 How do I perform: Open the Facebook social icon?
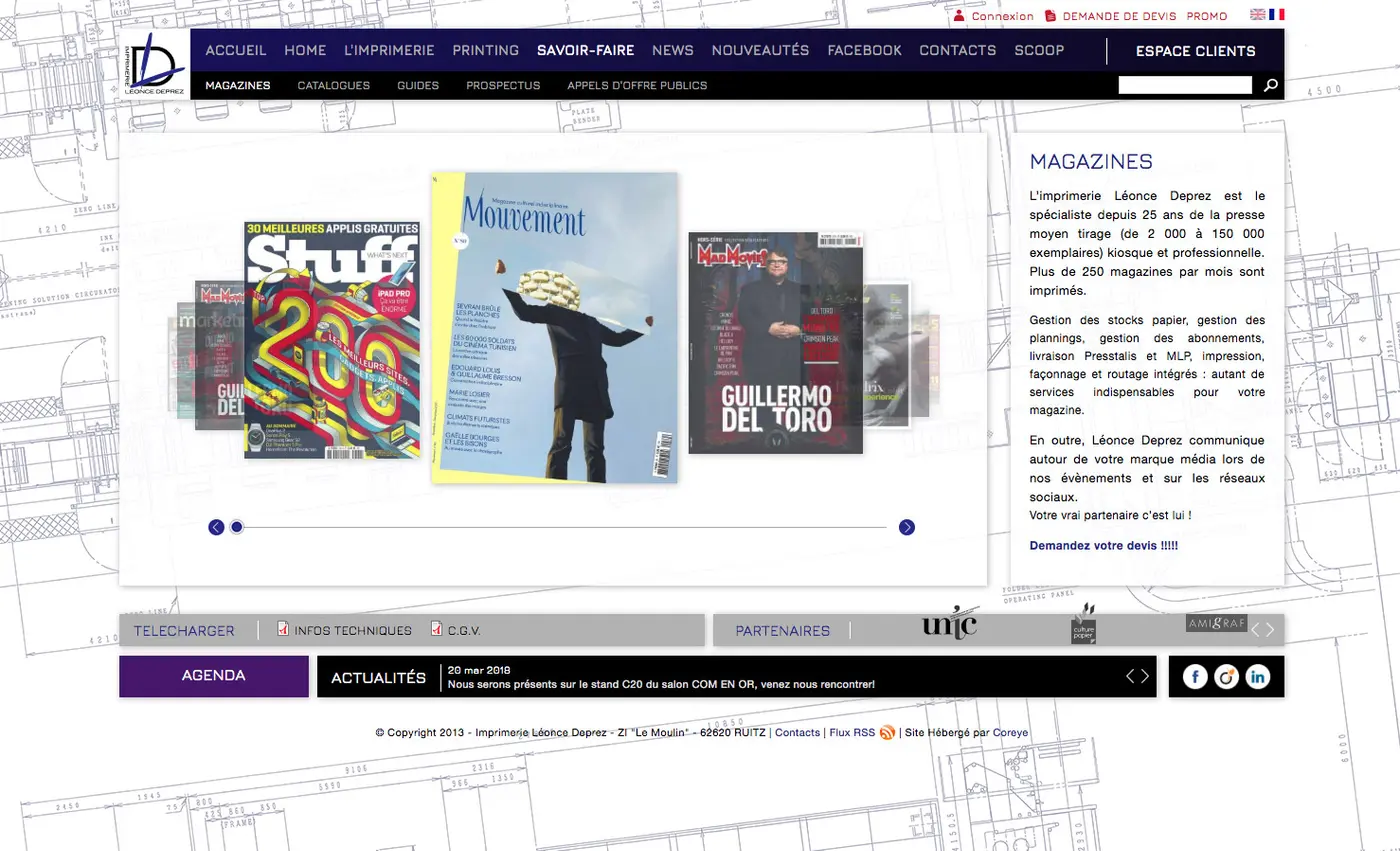[x=1196, y=677]
